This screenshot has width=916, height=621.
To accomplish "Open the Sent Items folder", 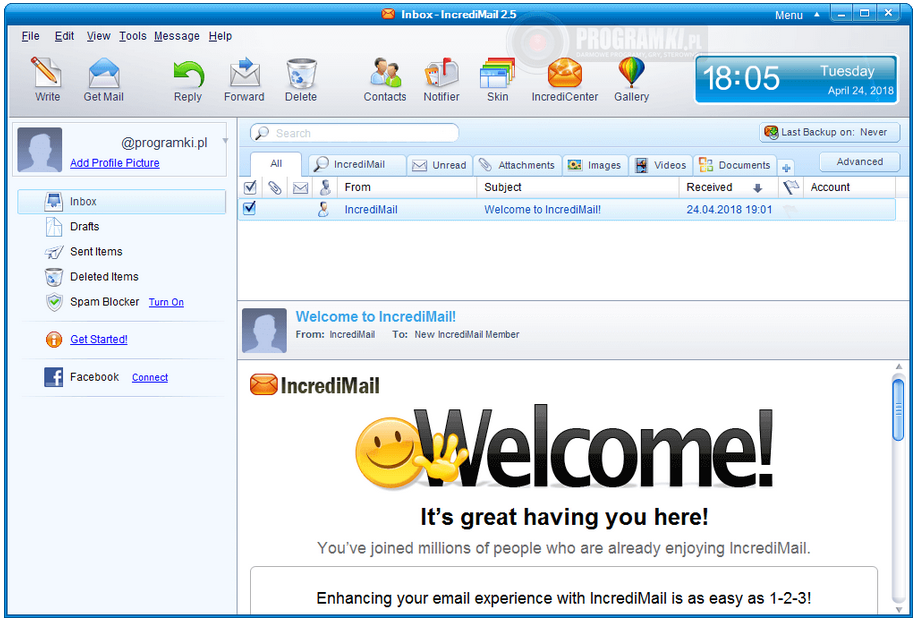I will coord(96,252).
